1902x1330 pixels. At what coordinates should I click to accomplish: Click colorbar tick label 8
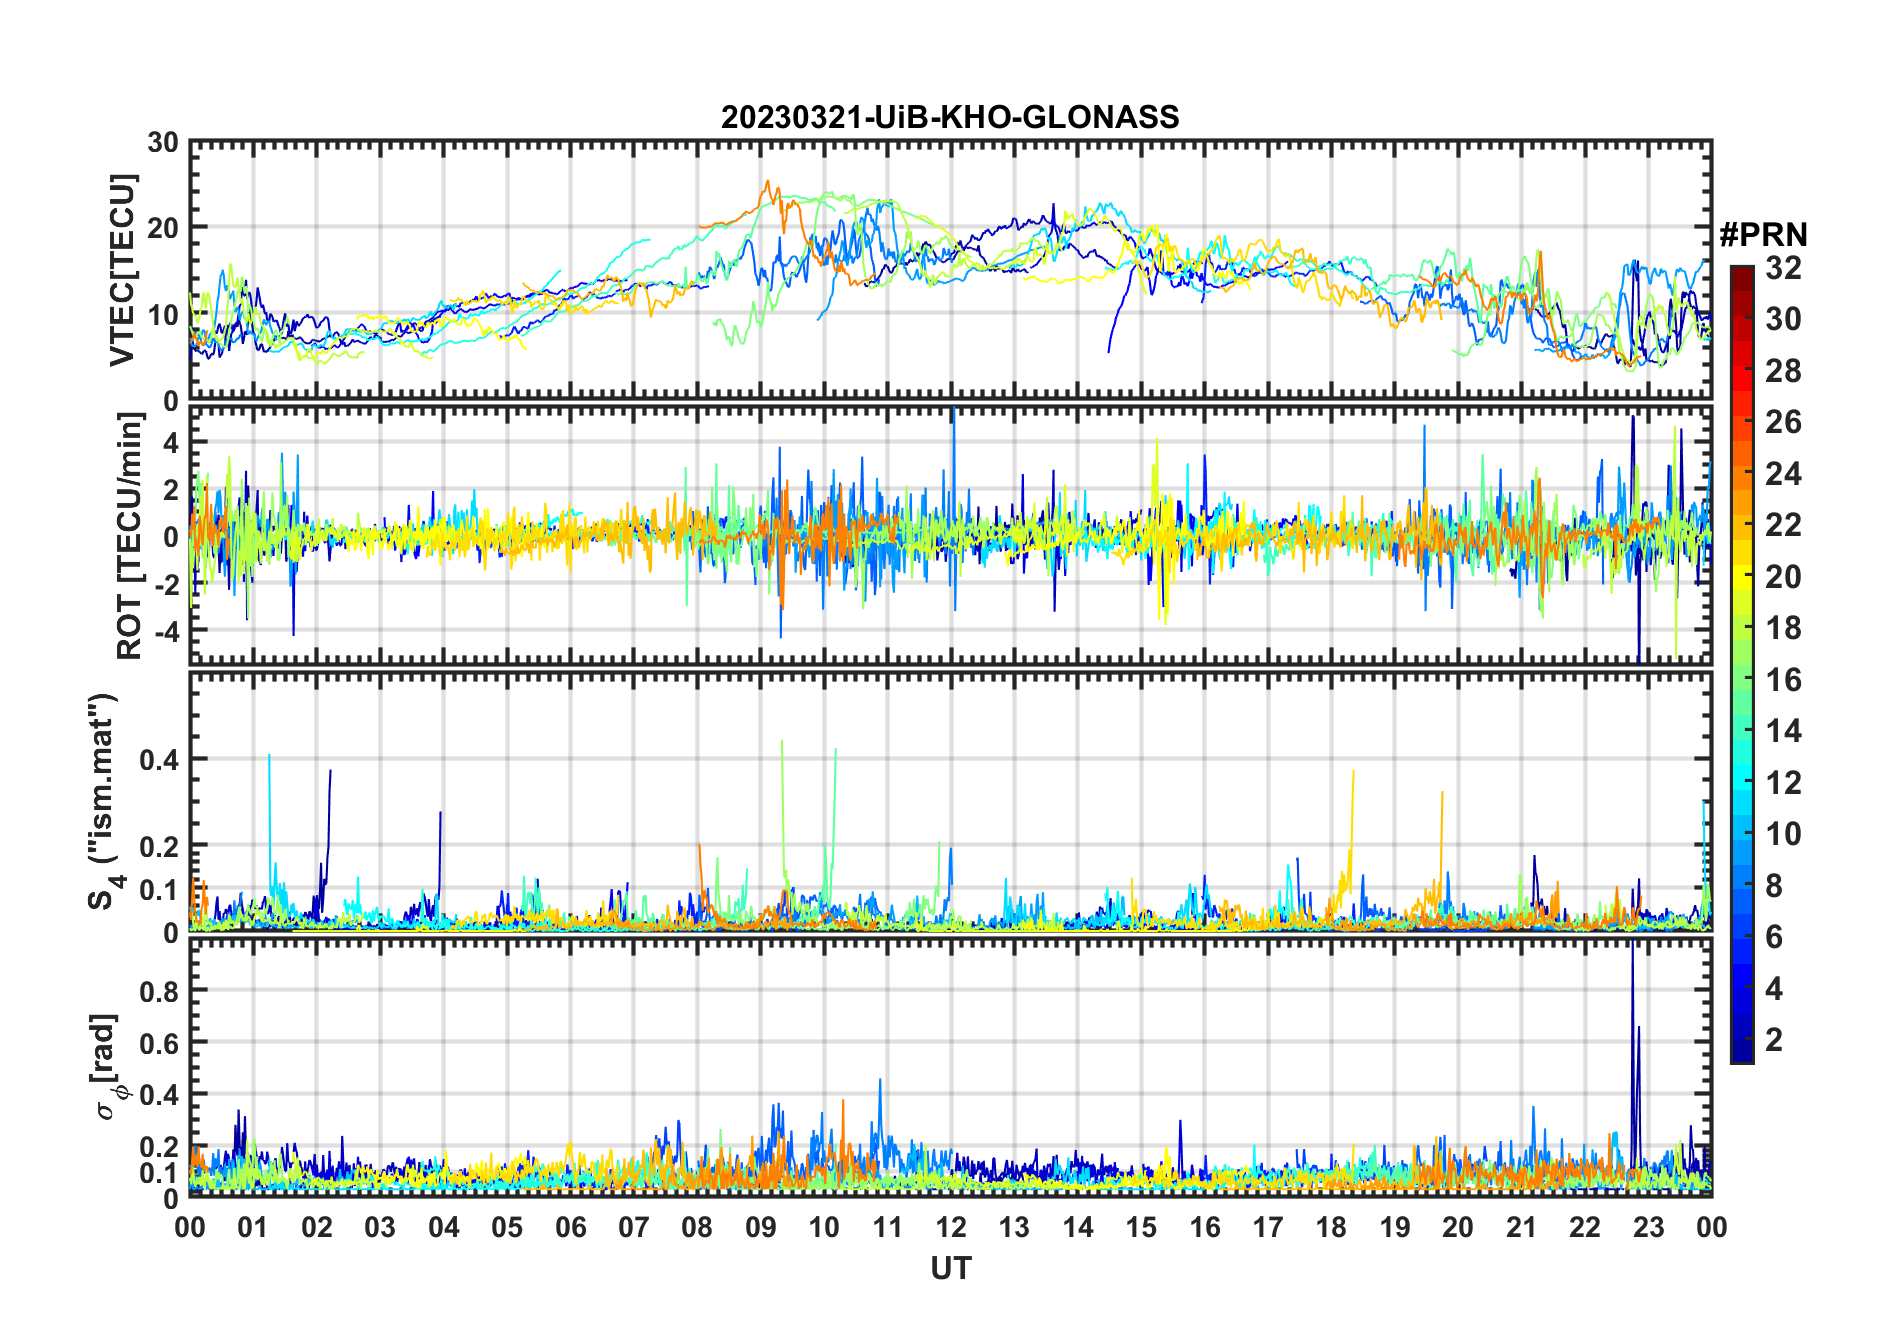[1774, 886]
